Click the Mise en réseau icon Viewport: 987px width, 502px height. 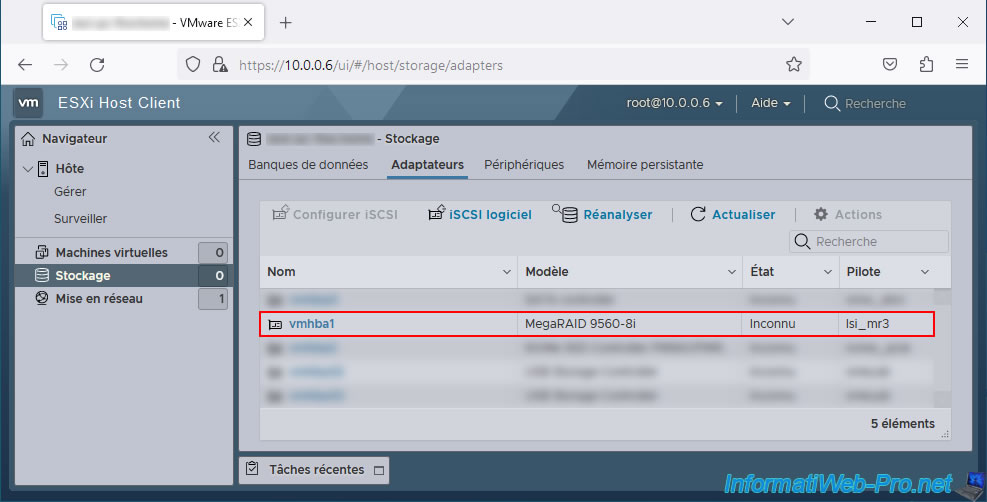point(42,298)
